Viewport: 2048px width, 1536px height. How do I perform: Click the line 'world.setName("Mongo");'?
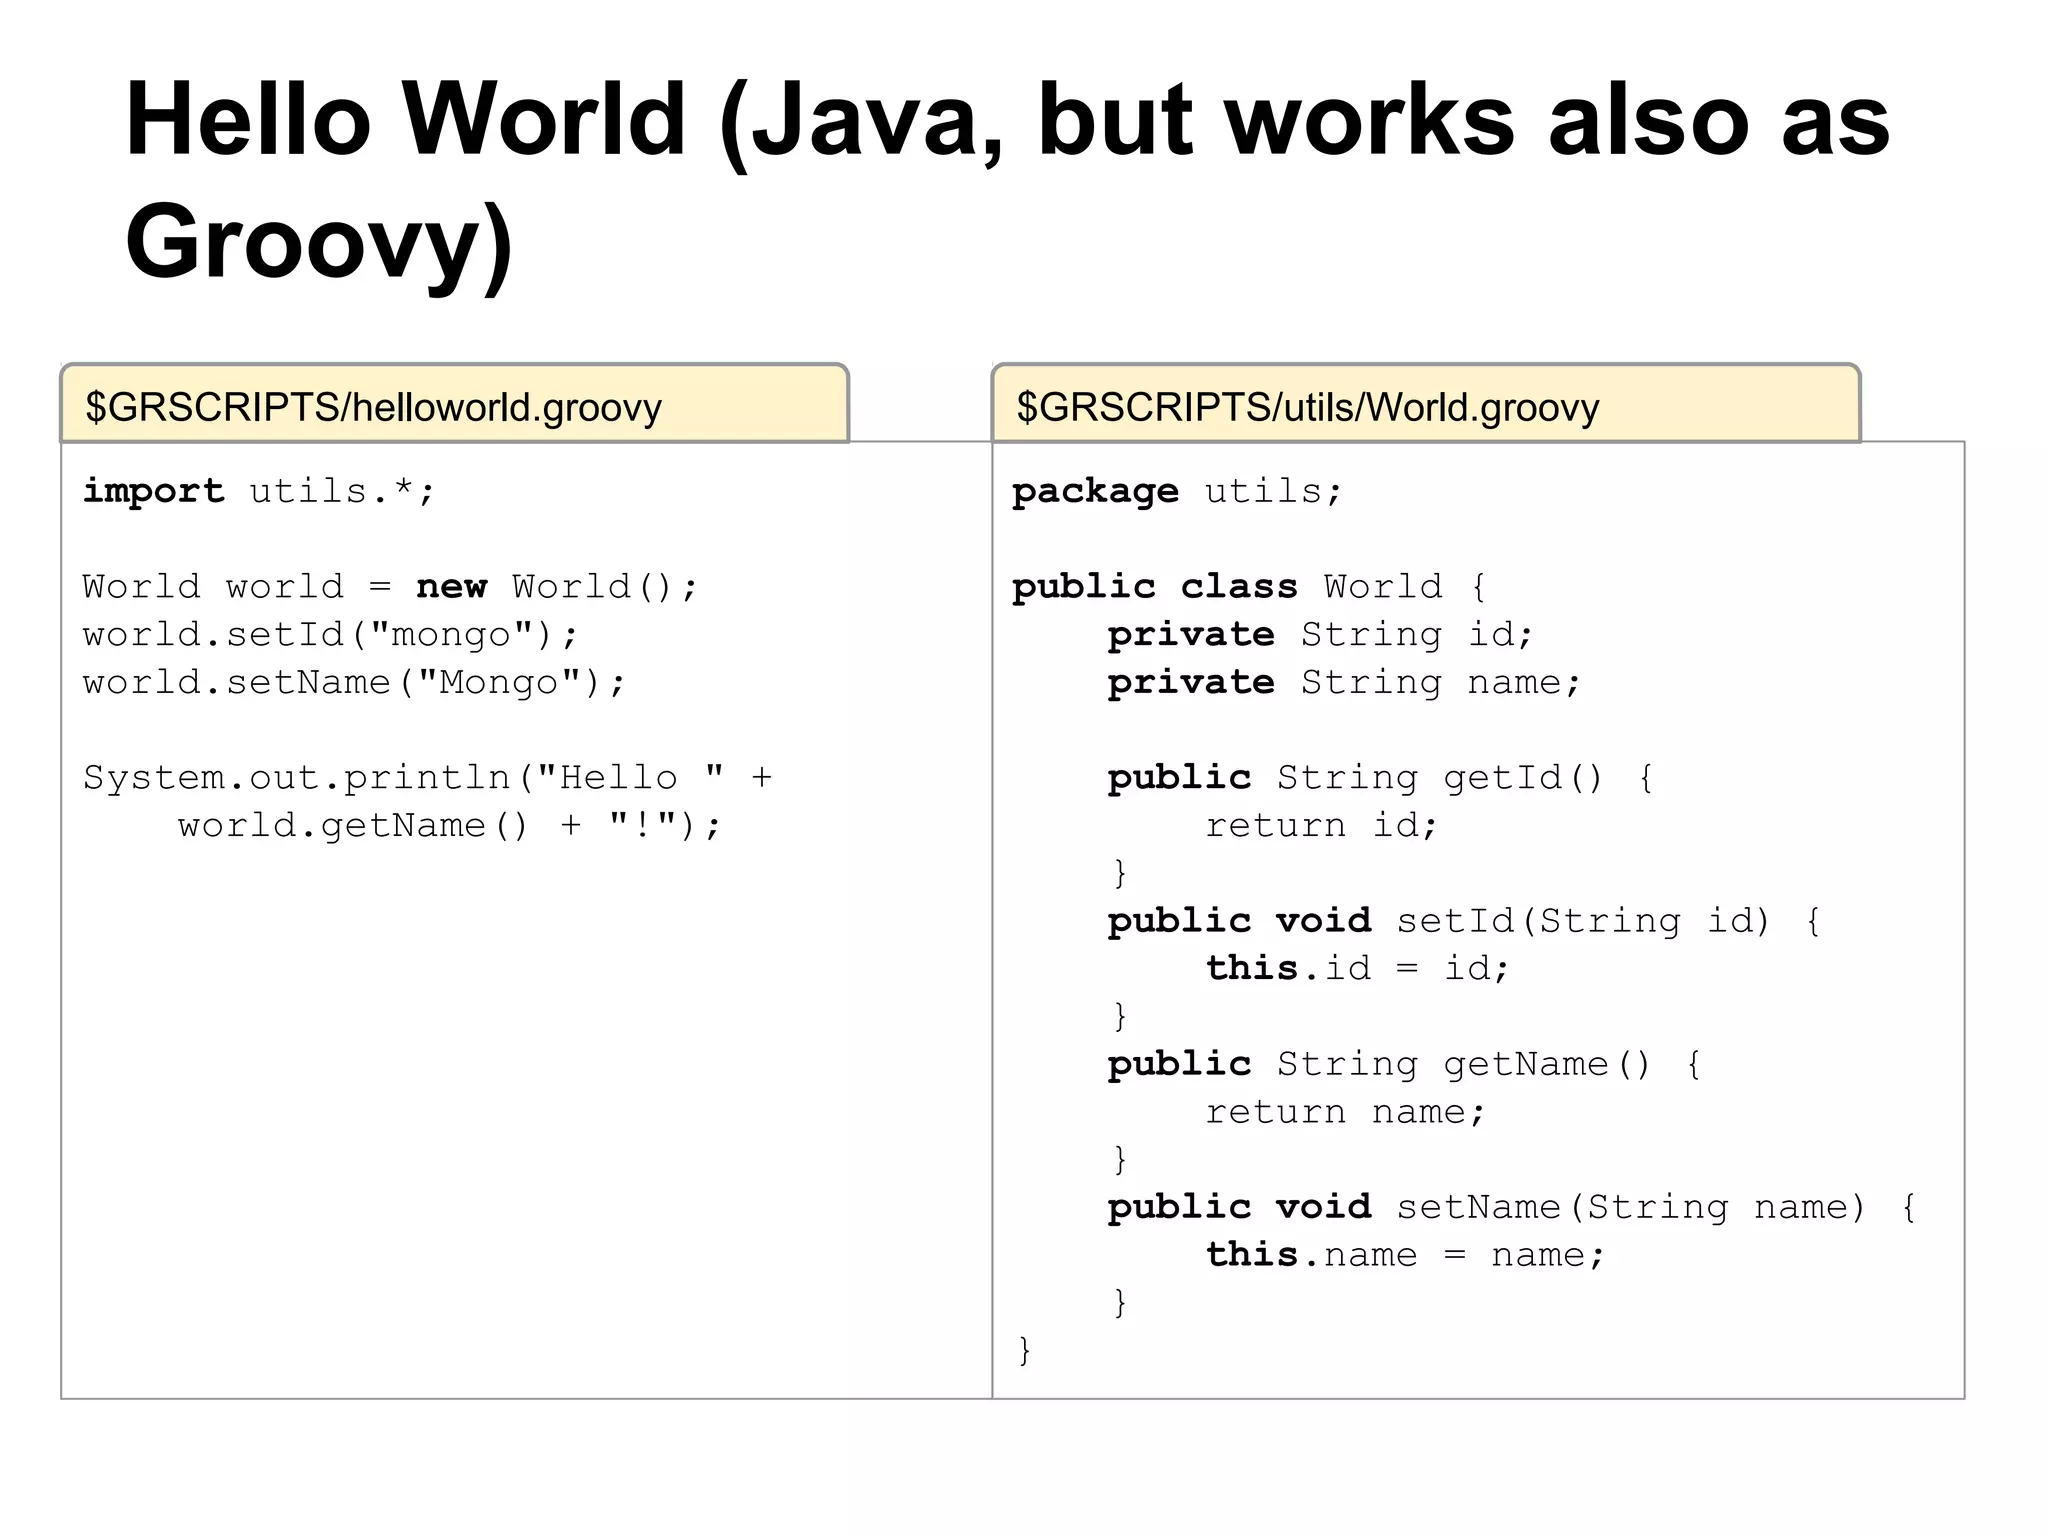click(354, 682)
